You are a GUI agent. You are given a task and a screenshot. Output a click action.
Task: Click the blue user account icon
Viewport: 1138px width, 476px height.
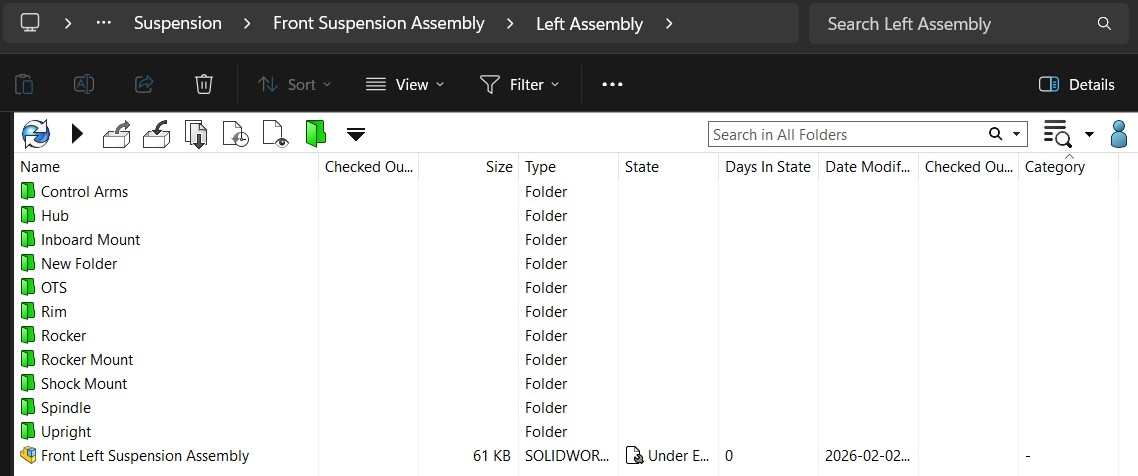(x=1121, y=133)
